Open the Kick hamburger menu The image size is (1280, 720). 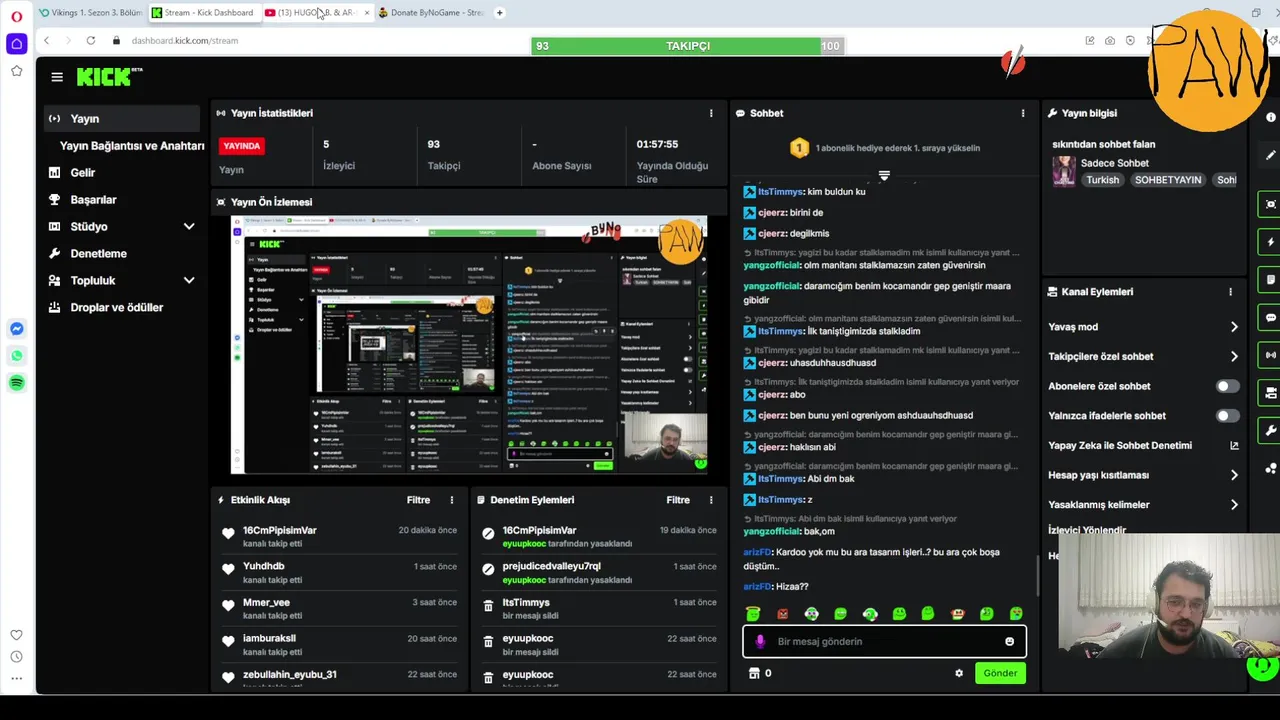point(57,77)
